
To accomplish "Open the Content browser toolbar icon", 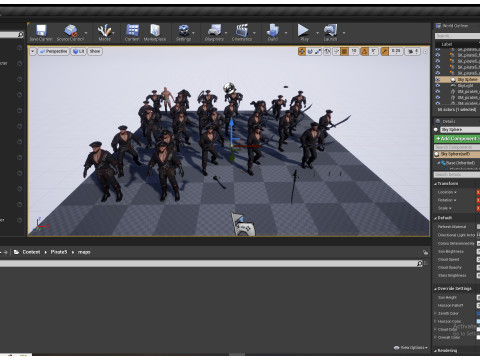I will pyautogui.click(x=132, y=33).
